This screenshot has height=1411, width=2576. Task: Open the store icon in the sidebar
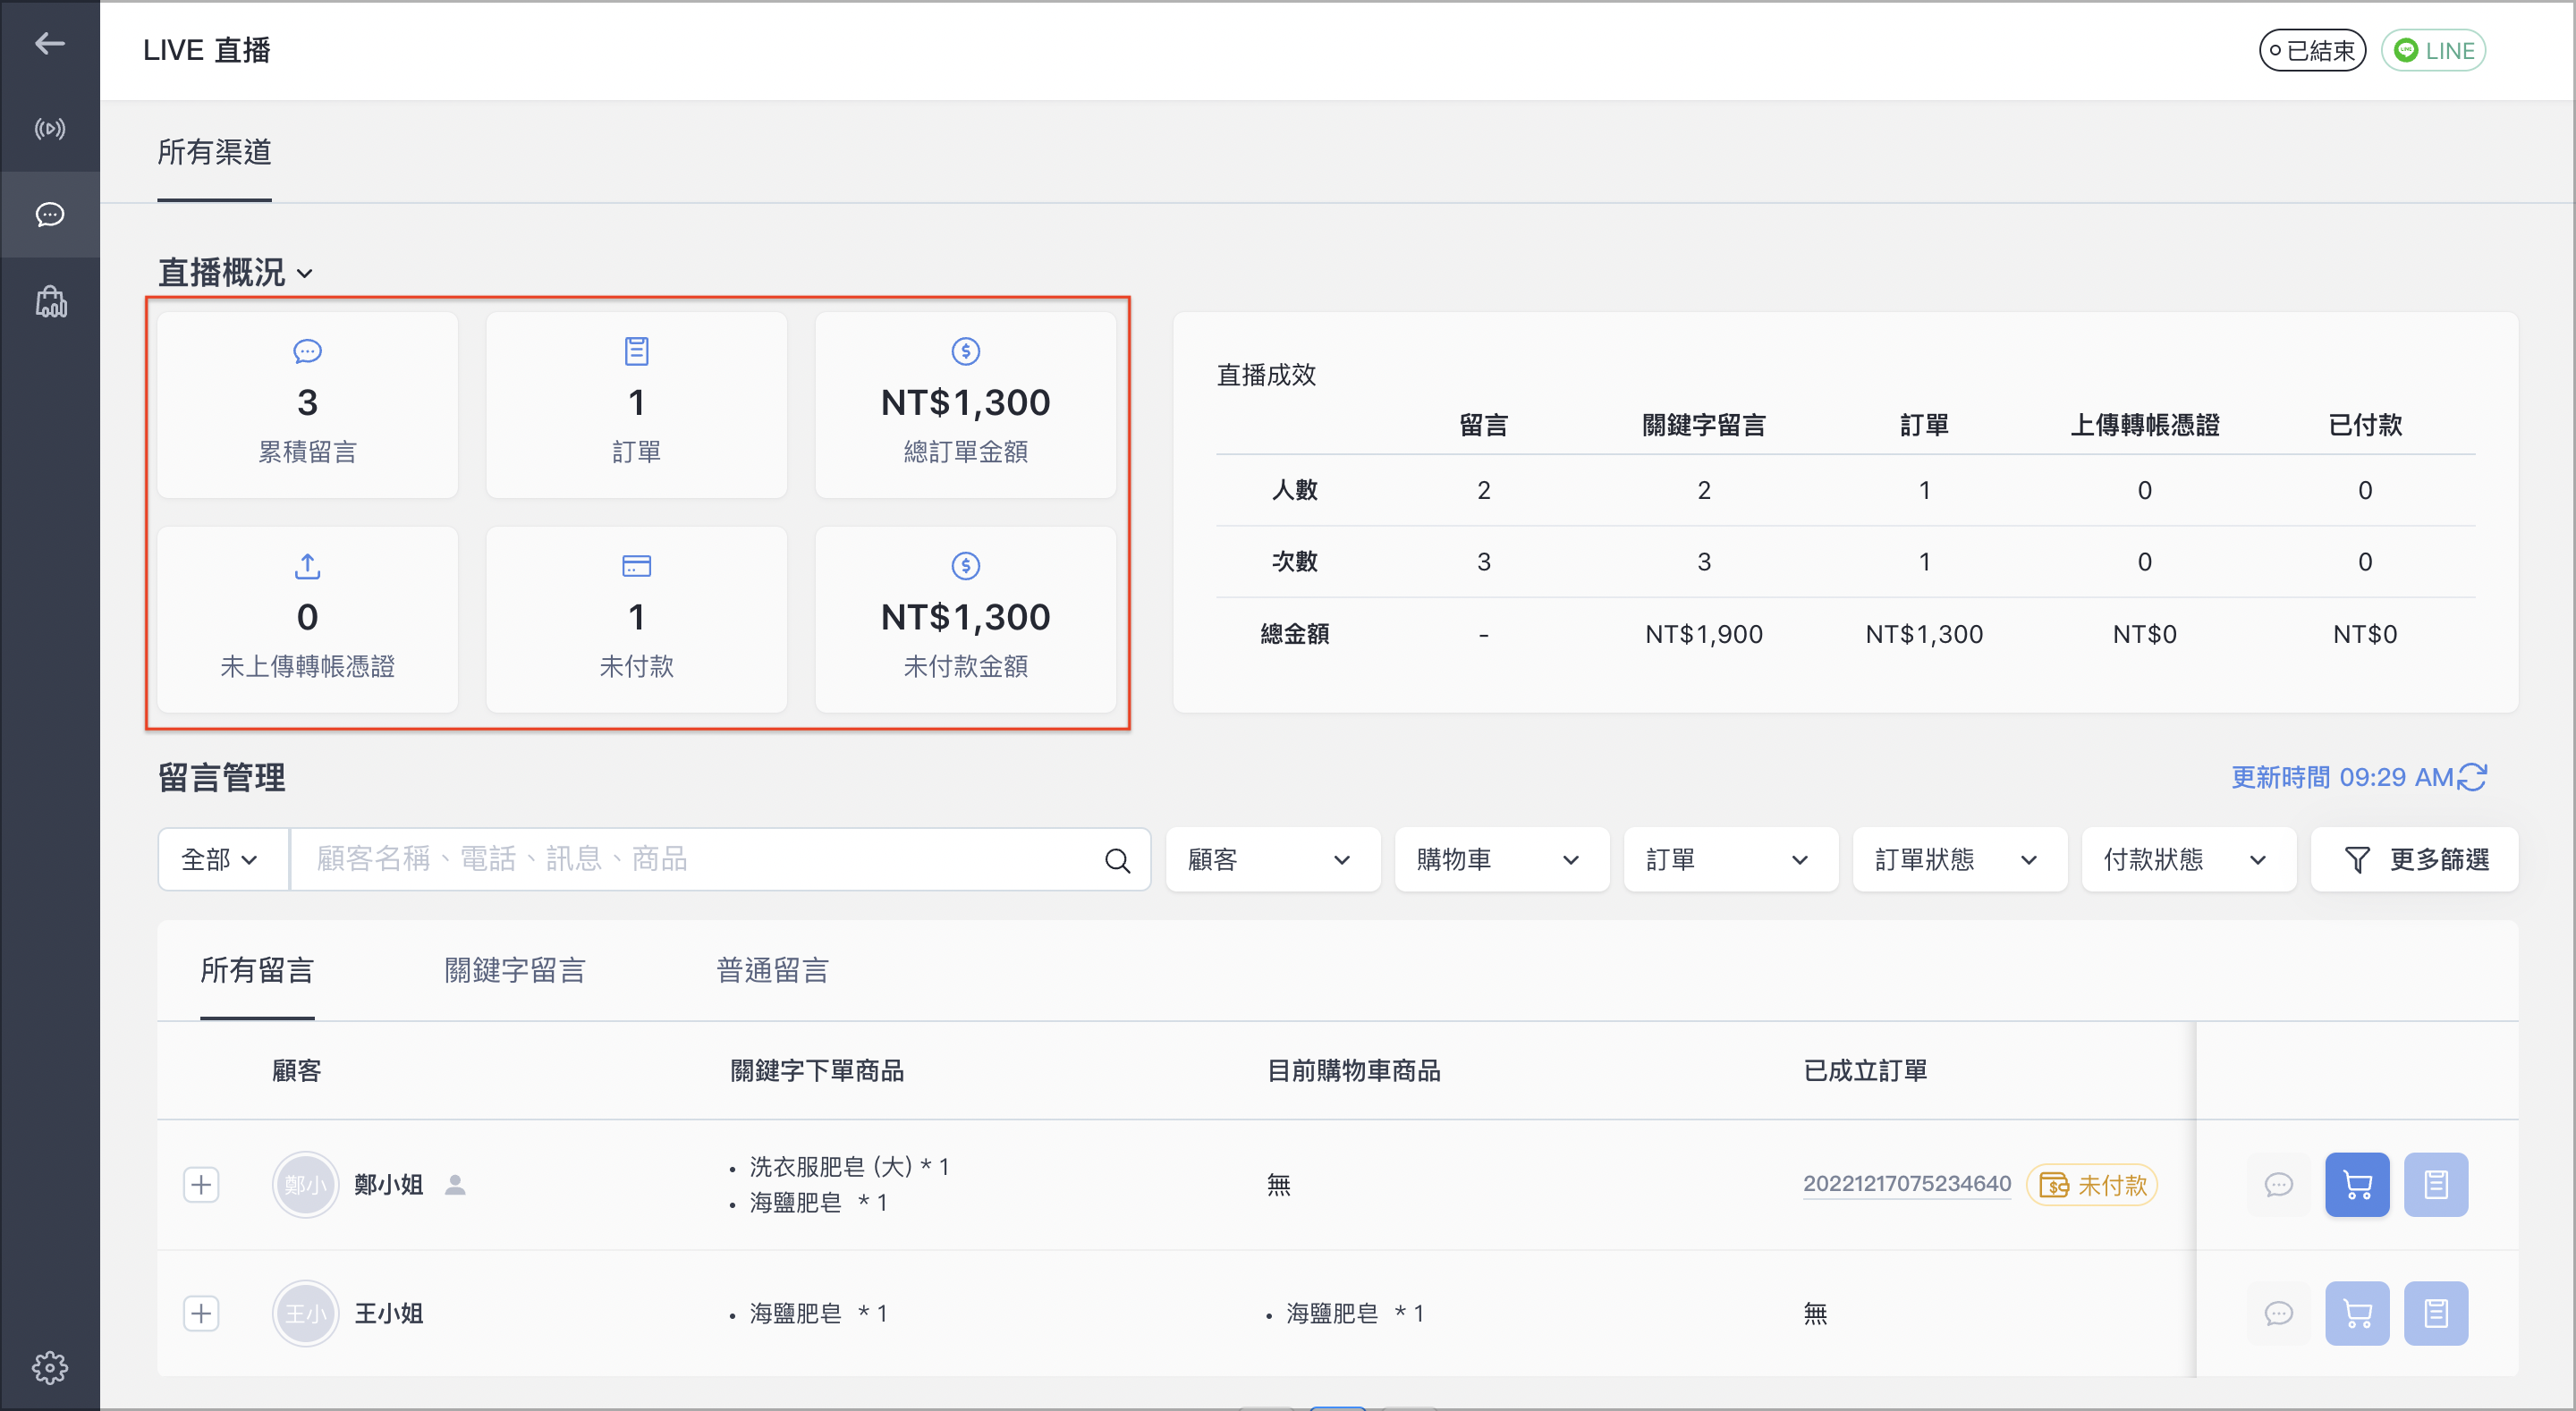pyautogui.click(x=51, y=301)
